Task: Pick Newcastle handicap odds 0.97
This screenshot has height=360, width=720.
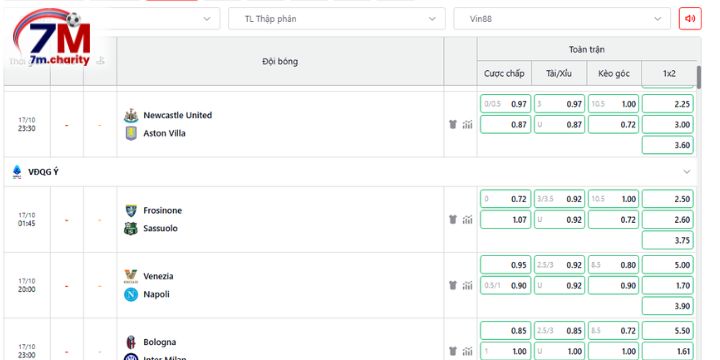Action: (506, 104)
